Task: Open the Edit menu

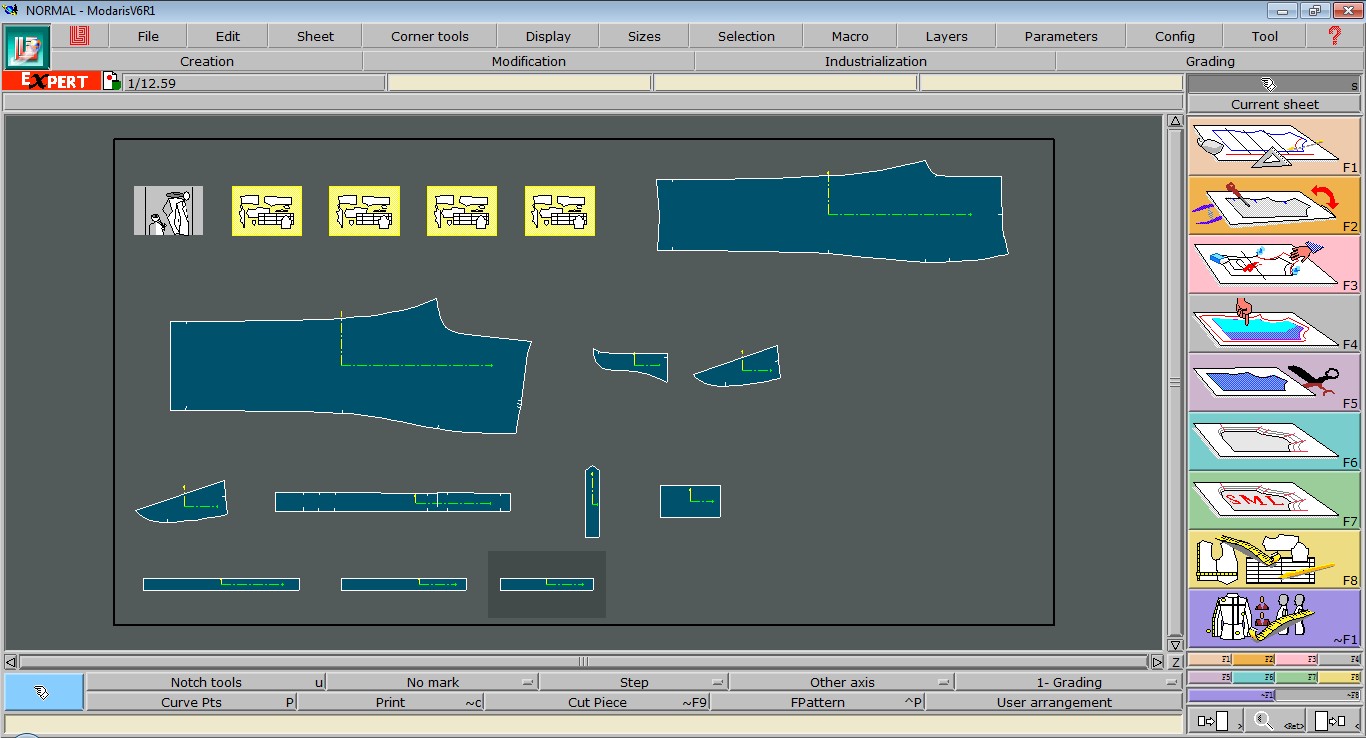Action: (228, 36)
